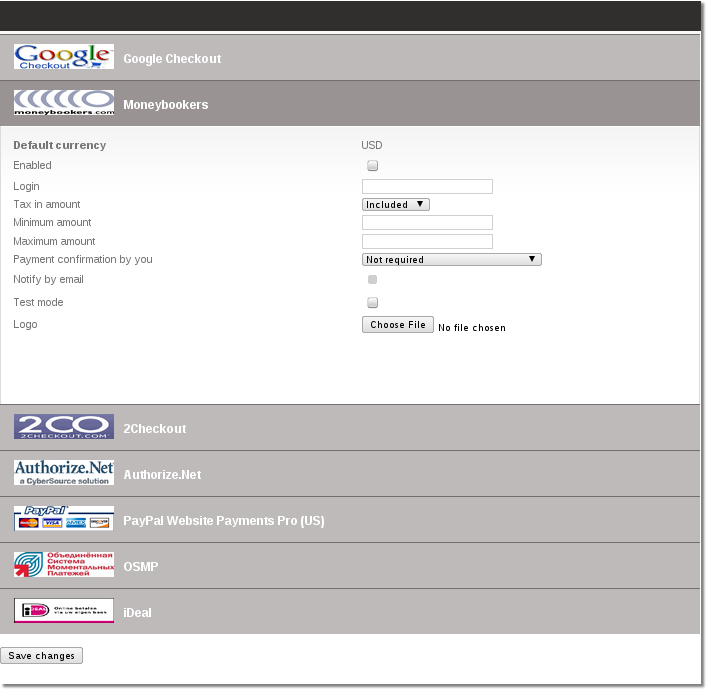Open Payment confirmation by you dropdown

452,259
